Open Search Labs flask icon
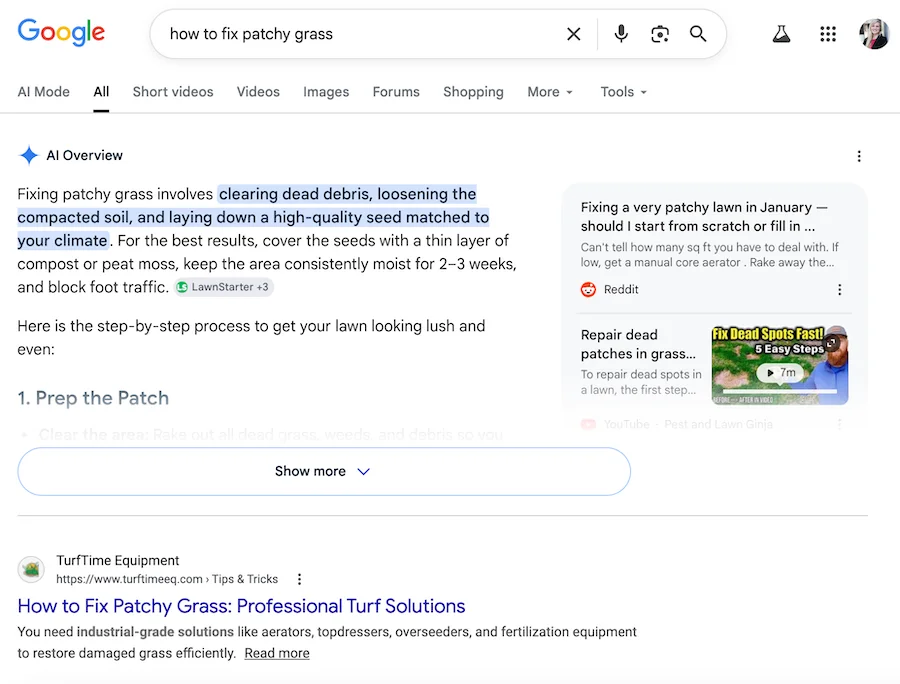Viewport: 900px width, 684px height. tap(781, 34)
